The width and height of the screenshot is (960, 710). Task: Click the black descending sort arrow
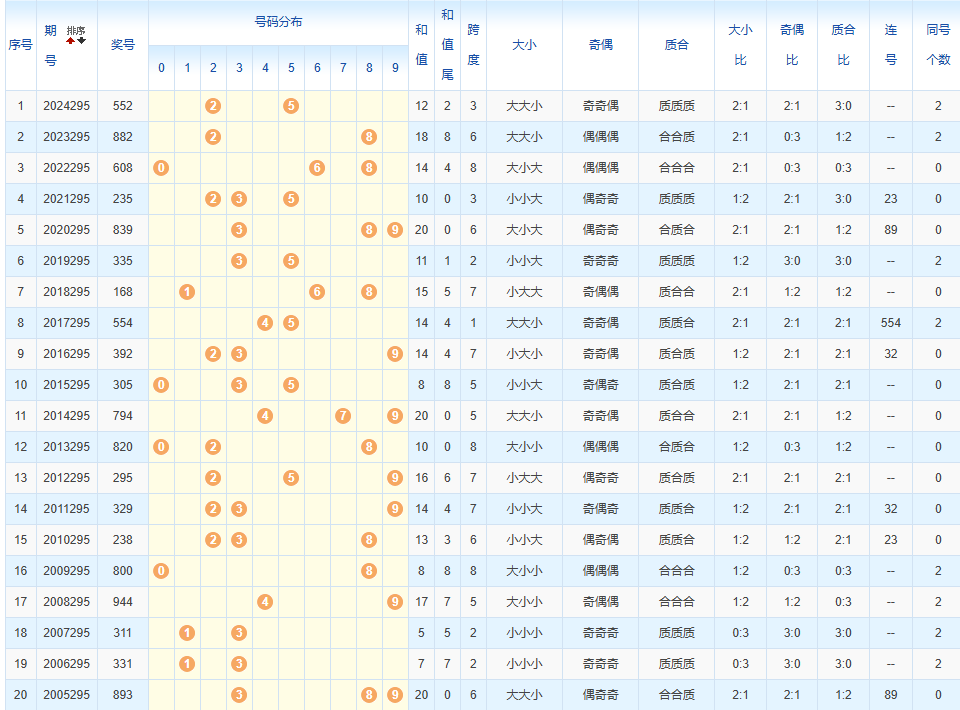pos(82,41)
